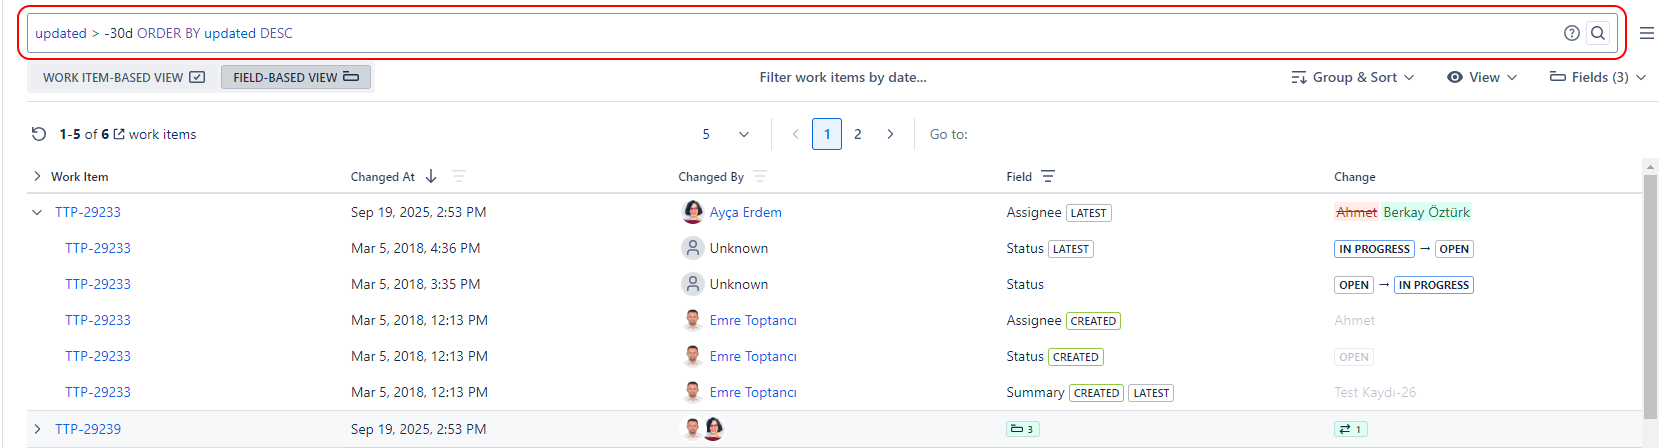Image resolution: width=1674 pixels, height=448 pixels.
Task: Click the search magnifier icon in JQL bar
Action: coord(1598,33)
